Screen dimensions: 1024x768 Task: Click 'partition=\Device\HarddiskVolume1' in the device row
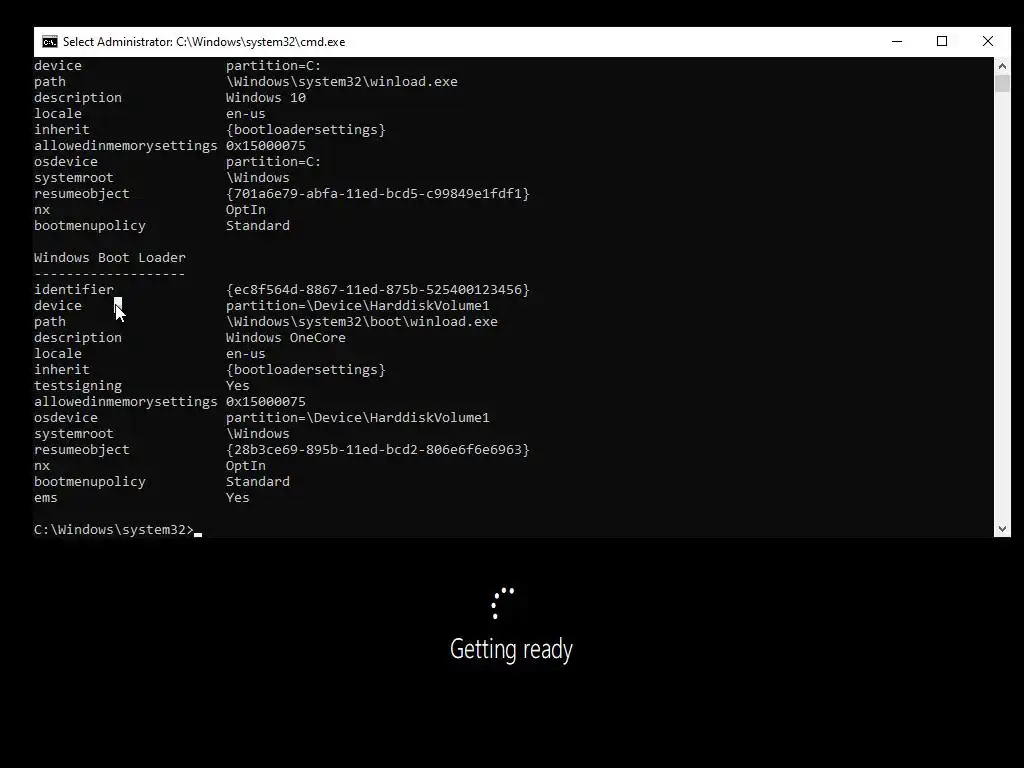[357, 306]
